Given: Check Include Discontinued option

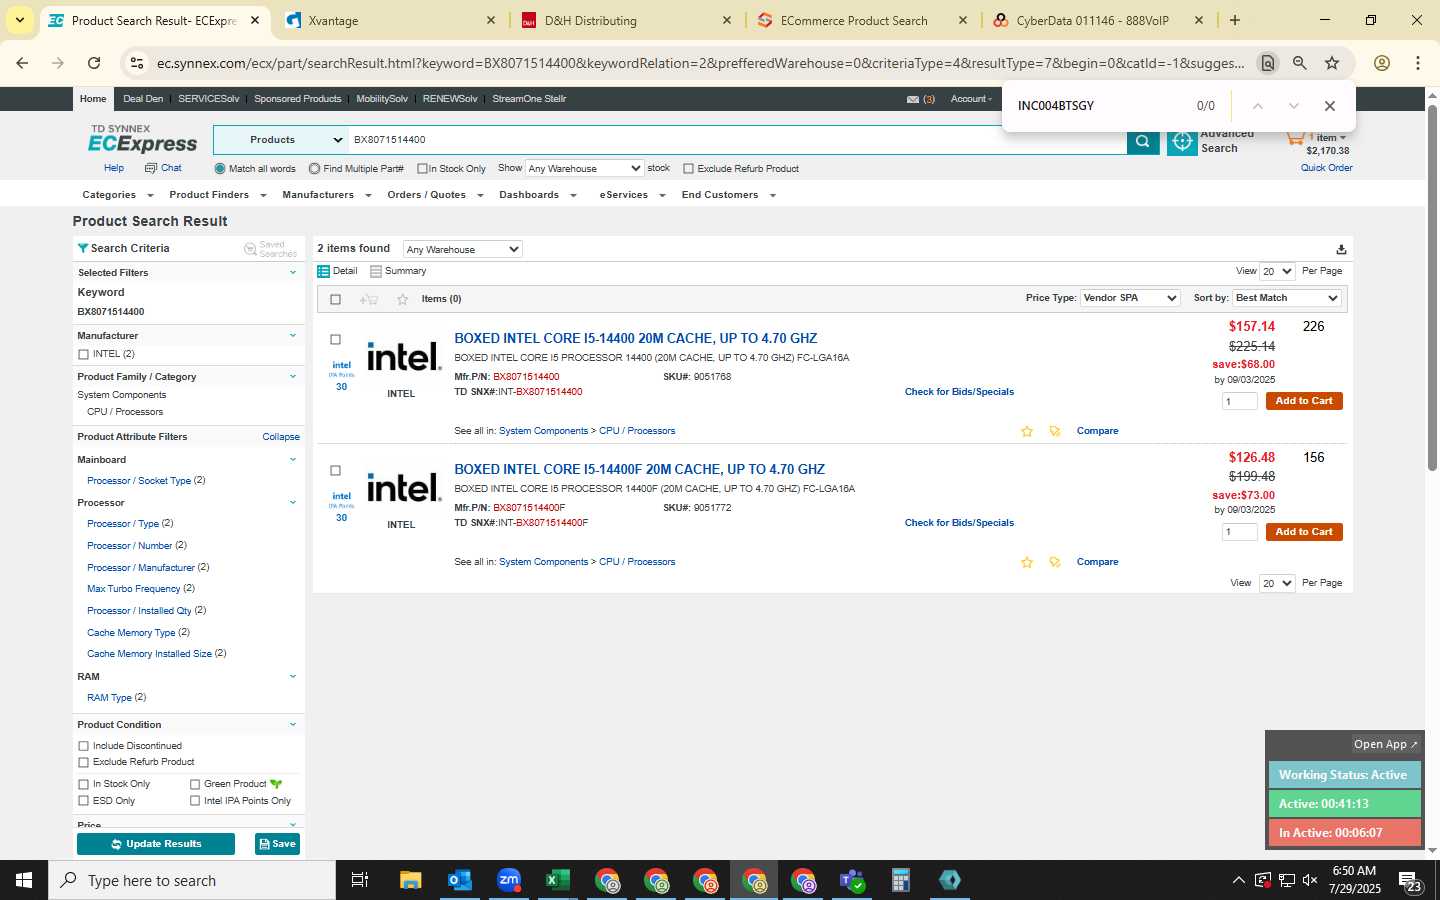Looking at the screenshot, I should (x=83, y=746).
